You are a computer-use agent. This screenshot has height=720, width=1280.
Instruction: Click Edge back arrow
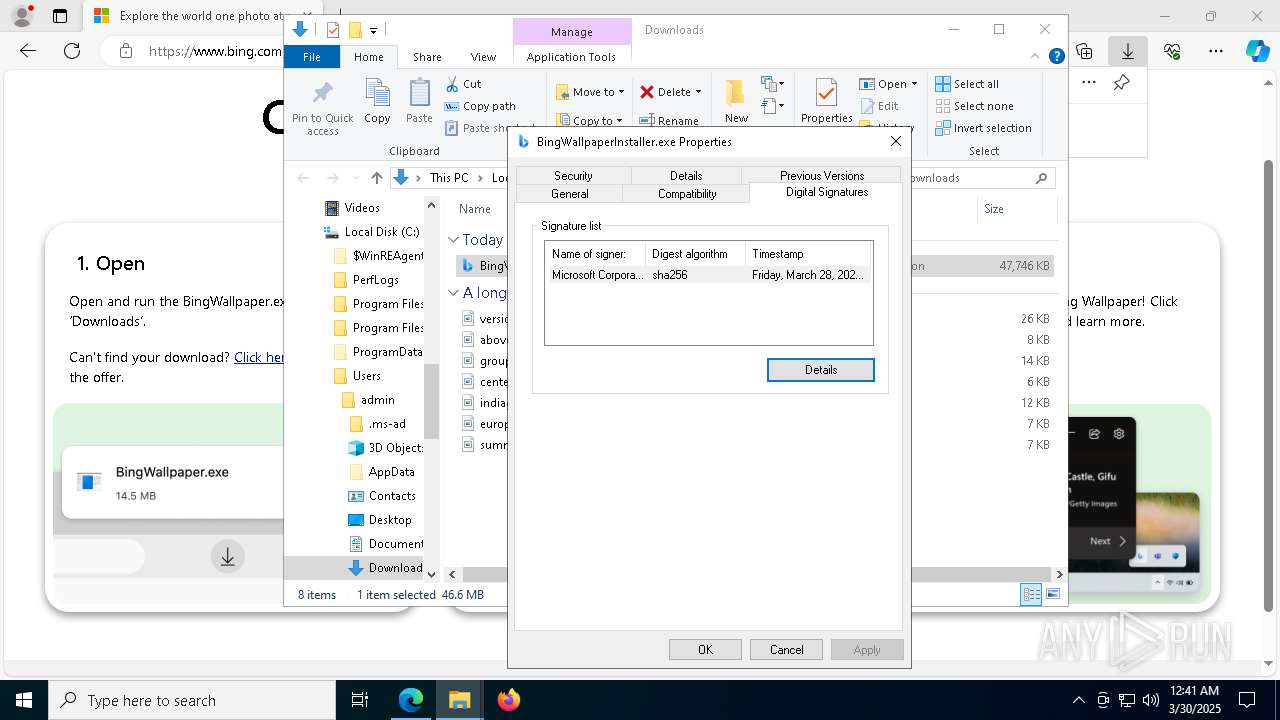click(28, 51)
